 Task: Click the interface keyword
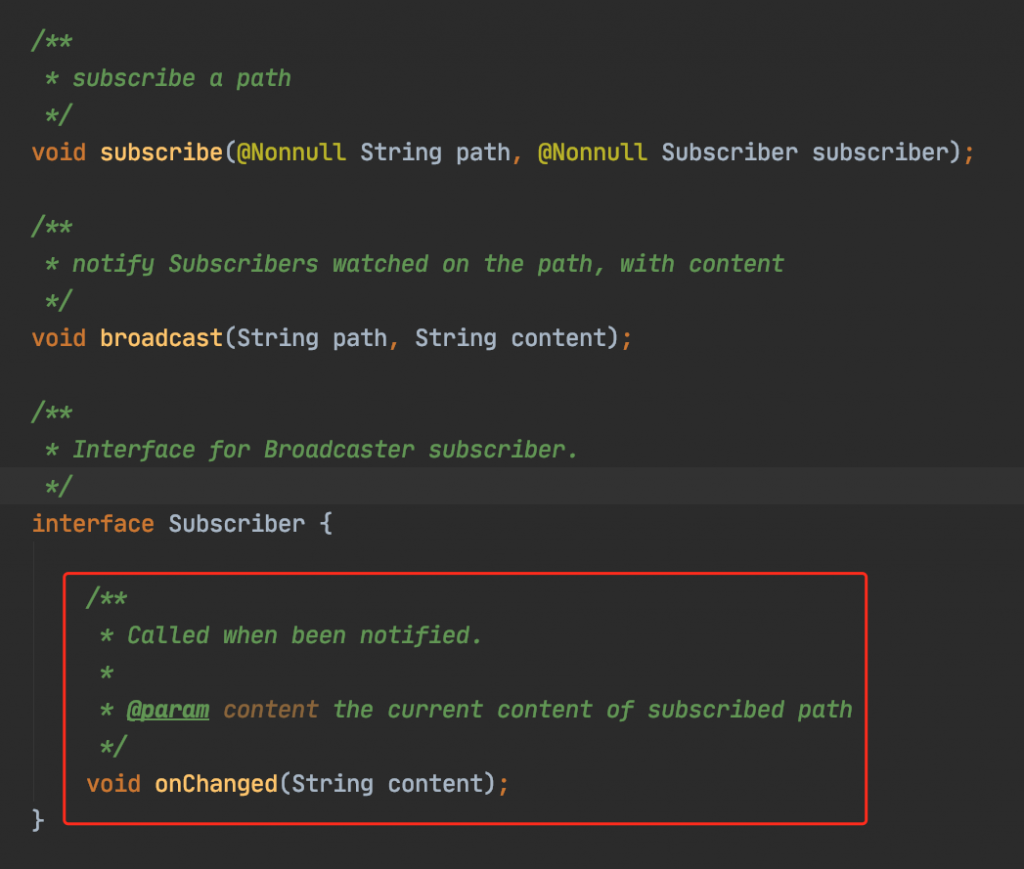[92, 524]
